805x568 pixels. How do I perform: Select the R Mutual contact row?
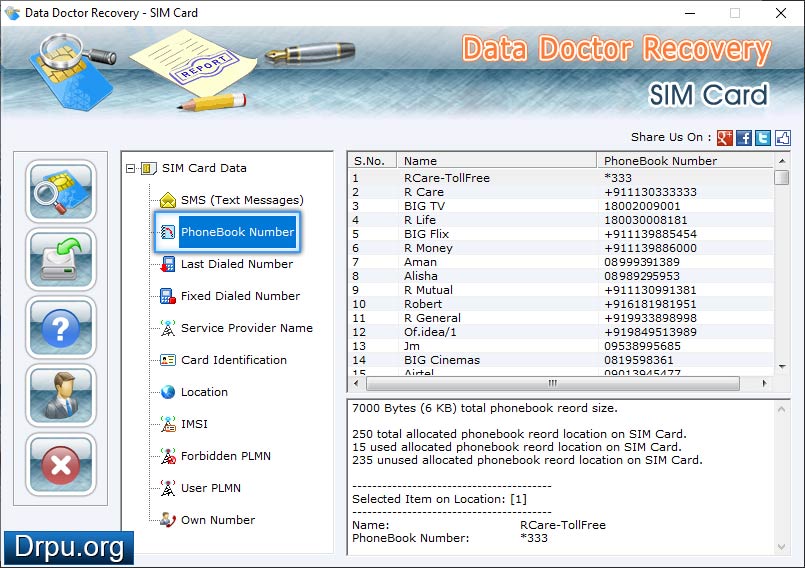pos(561,290)
